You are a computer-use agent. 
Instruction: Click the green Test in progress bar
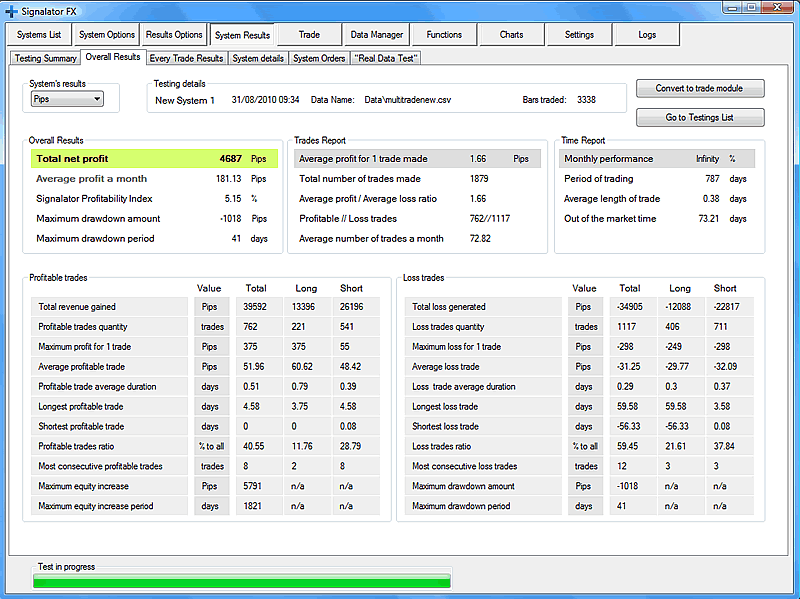coord(243,580)
